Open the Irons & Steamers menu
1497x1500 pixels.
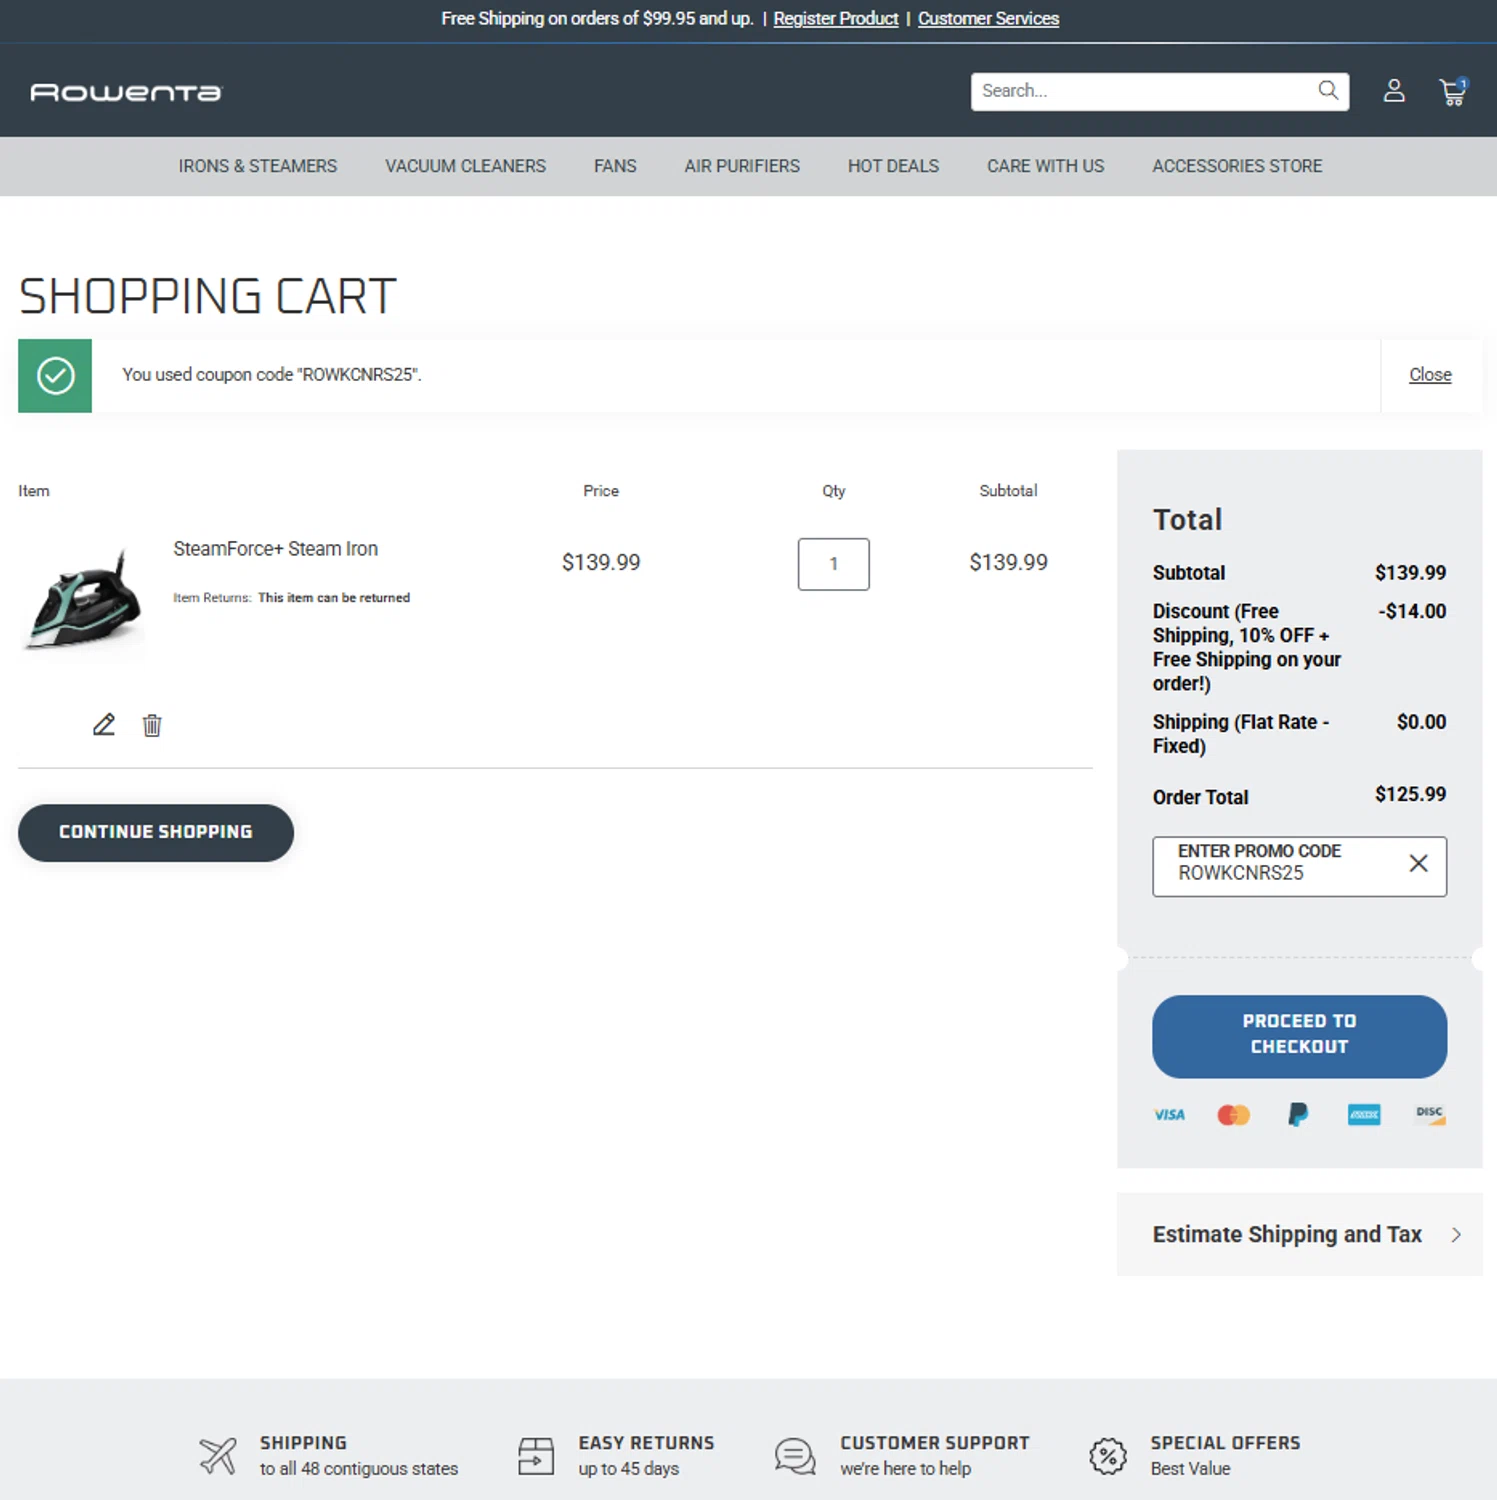coord(258,166)
